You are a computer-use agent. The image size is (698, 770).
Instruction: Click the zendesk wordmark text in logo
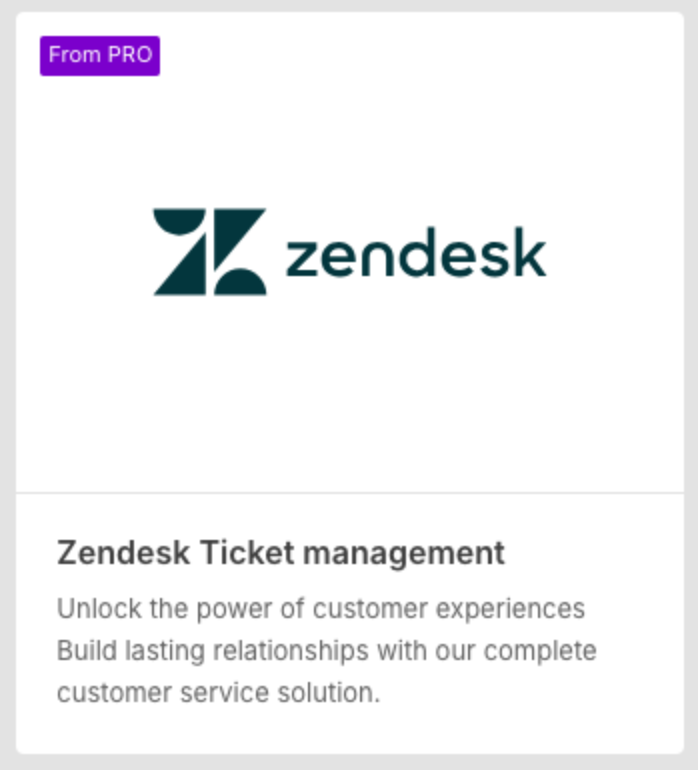pos(416,252)
